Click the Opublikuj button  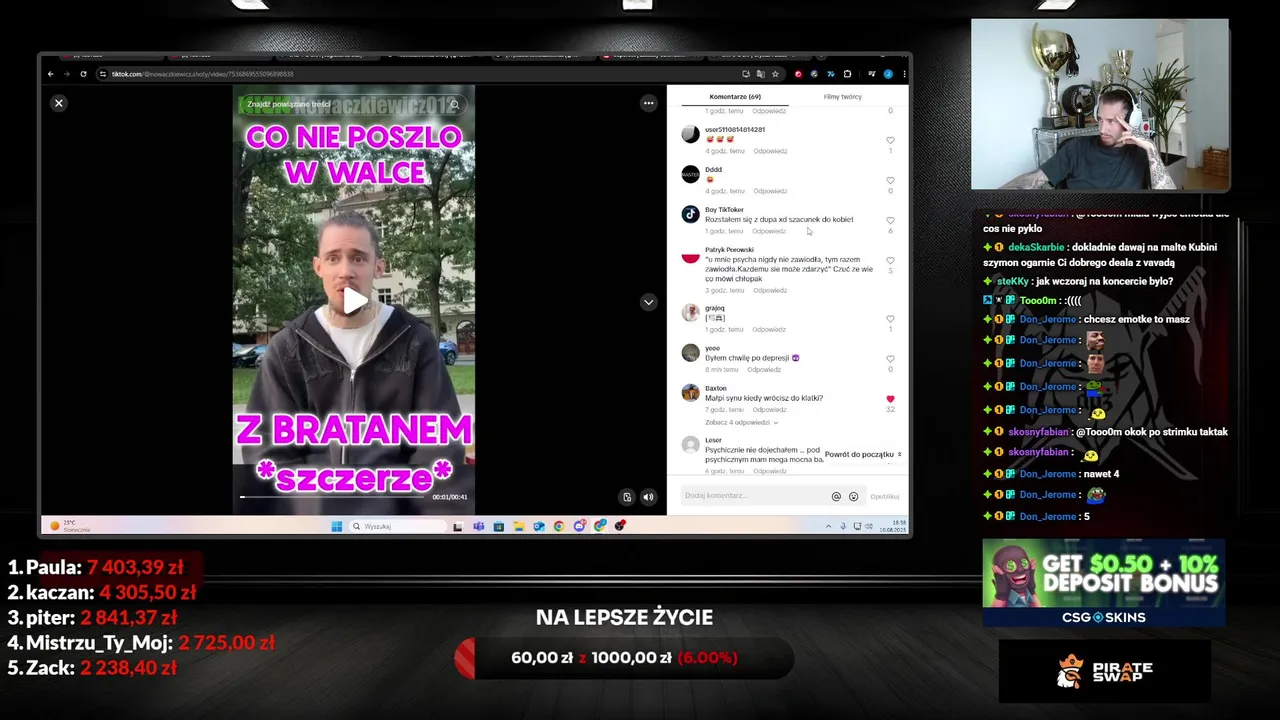(885, 496)
